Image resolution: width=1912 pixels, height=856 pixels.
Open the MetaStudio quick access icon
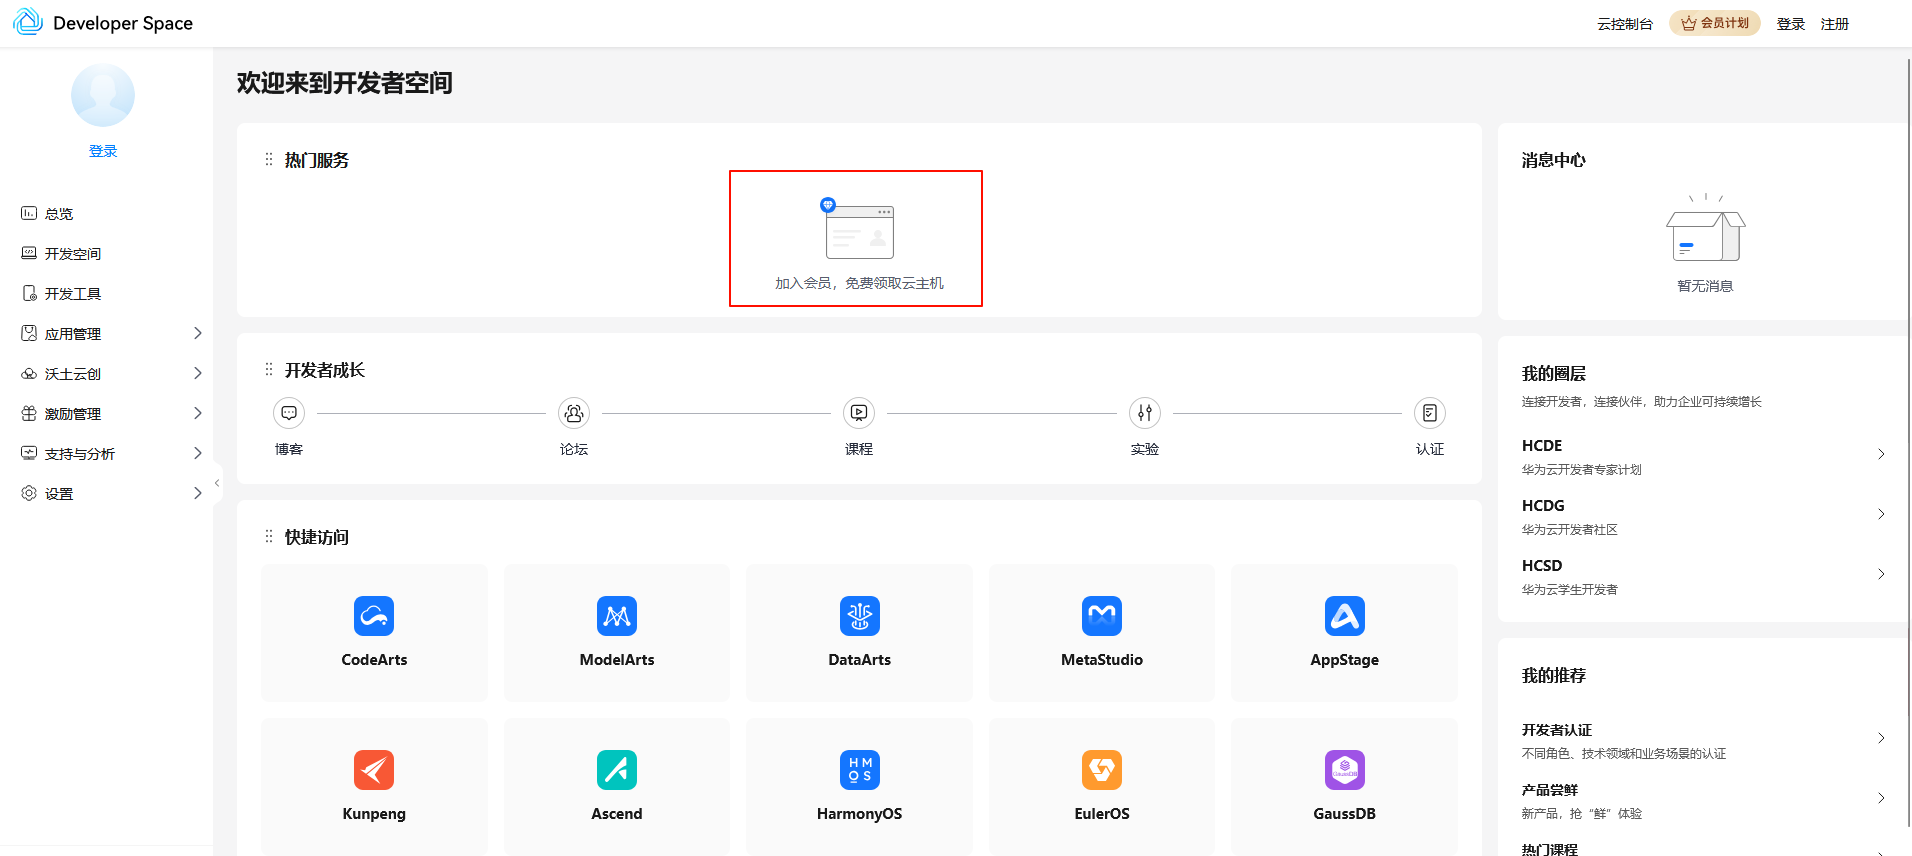point(1102,616)
